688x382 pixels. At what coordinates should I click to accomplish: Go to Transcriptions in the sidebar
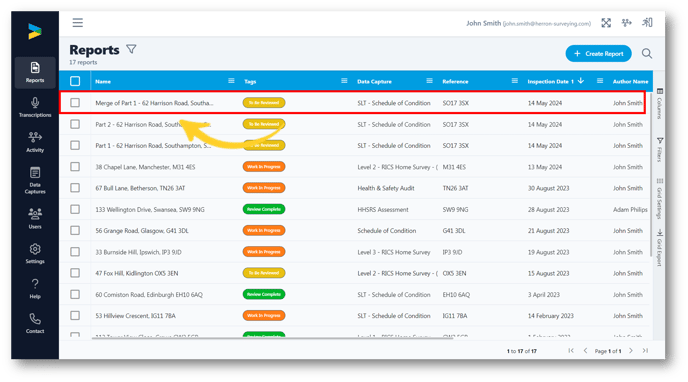coord(35,107)
